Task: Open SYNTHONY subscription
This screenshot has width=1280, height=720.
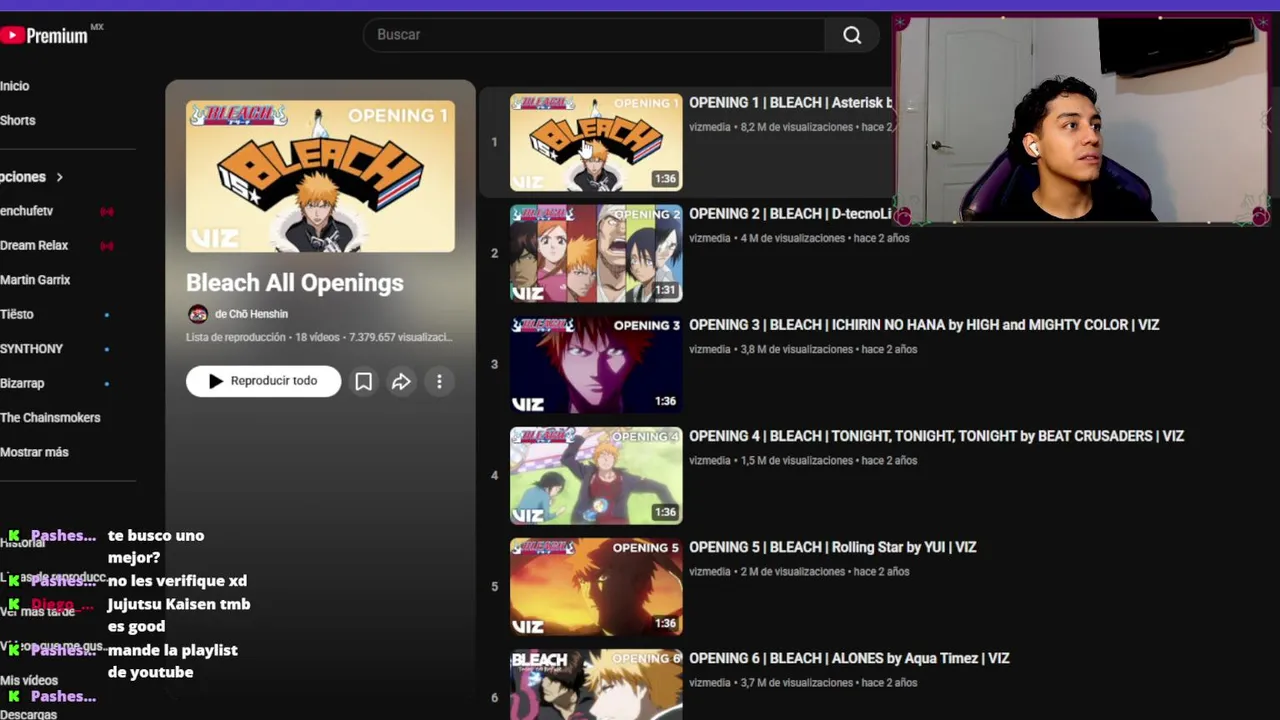Action: pos(32,348)
